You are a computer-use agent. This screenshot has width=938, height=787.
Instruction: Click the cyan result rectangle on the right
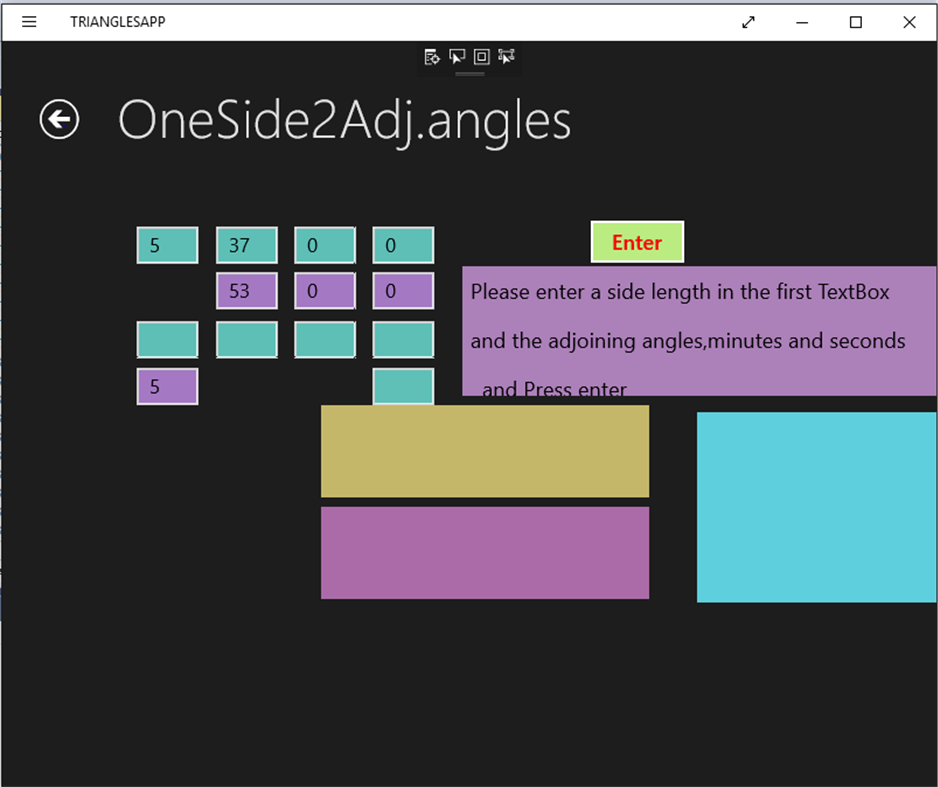(x=815, y=506)
